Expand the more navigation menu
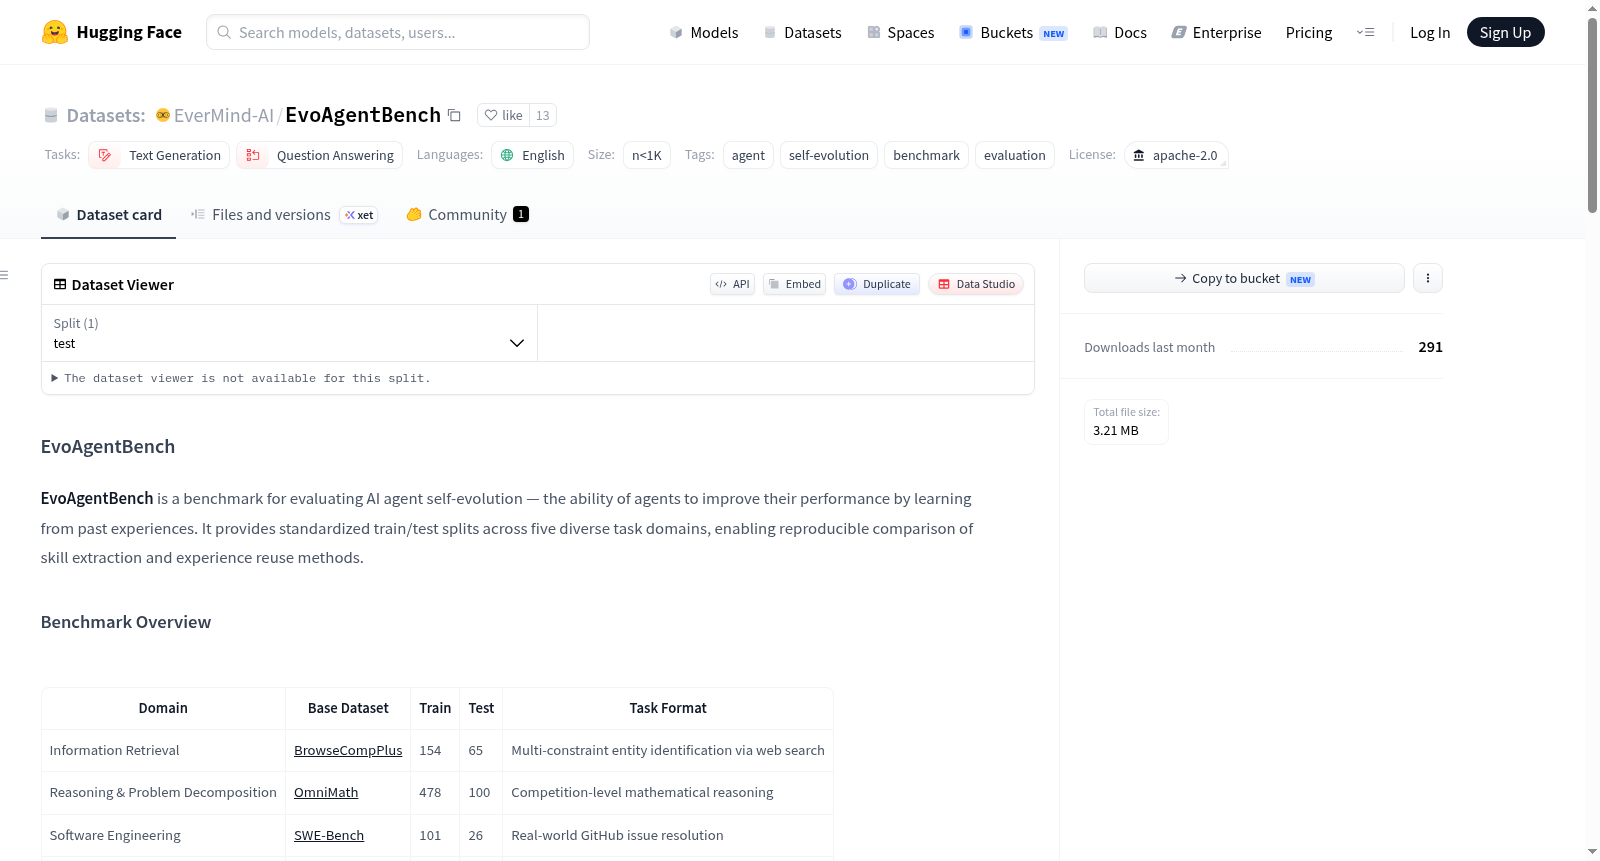 pyautogui.click(x=1365, y=32)
